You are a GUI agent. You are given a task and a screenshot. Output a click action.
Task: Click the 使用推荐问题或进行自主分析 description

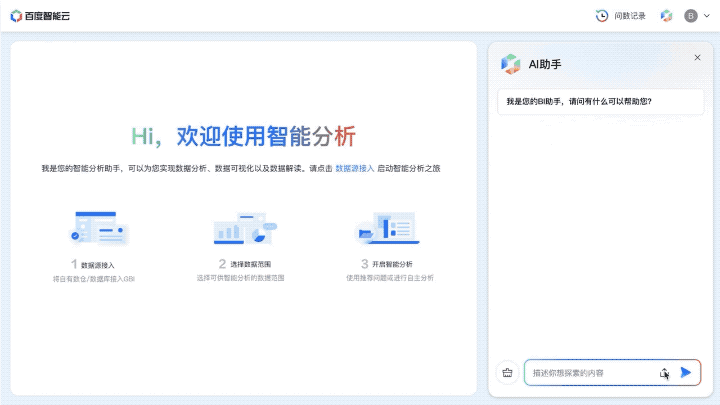tap(389, 278)
